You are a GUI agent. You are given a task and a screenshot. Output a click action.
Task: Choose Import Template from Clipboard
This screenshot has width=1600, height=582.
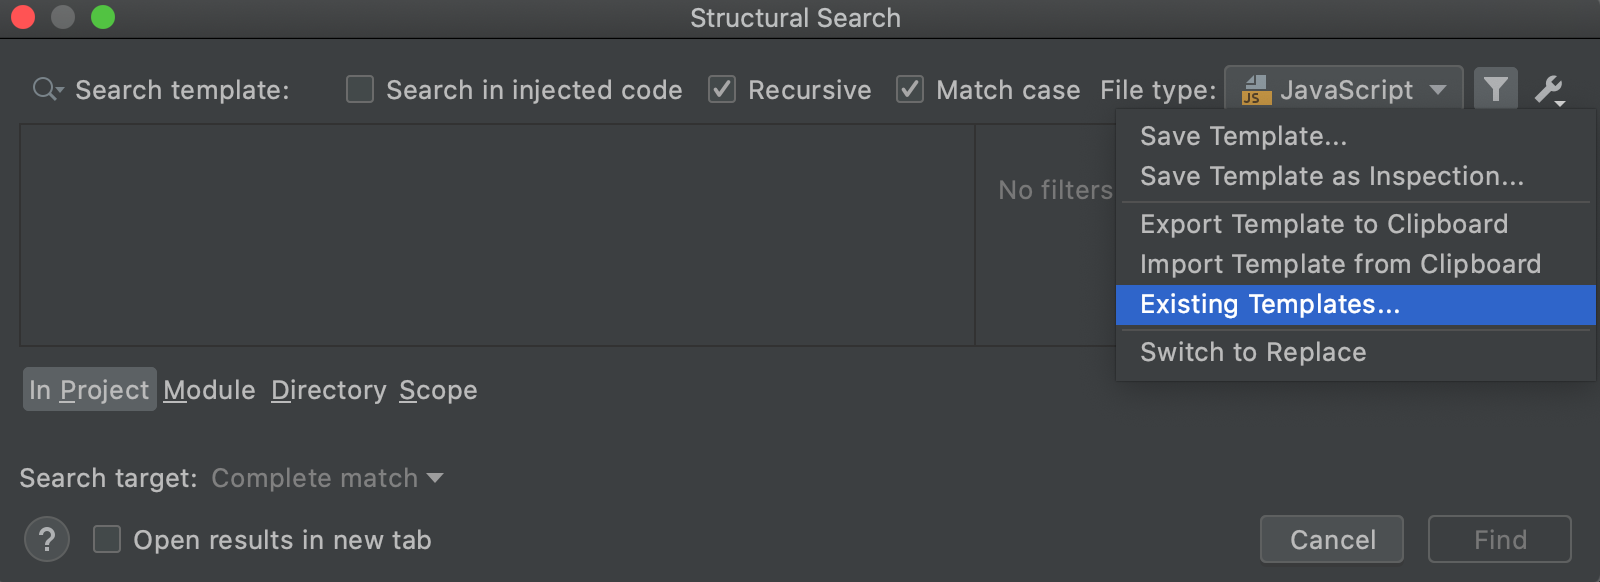click(x=1340, y=264)
